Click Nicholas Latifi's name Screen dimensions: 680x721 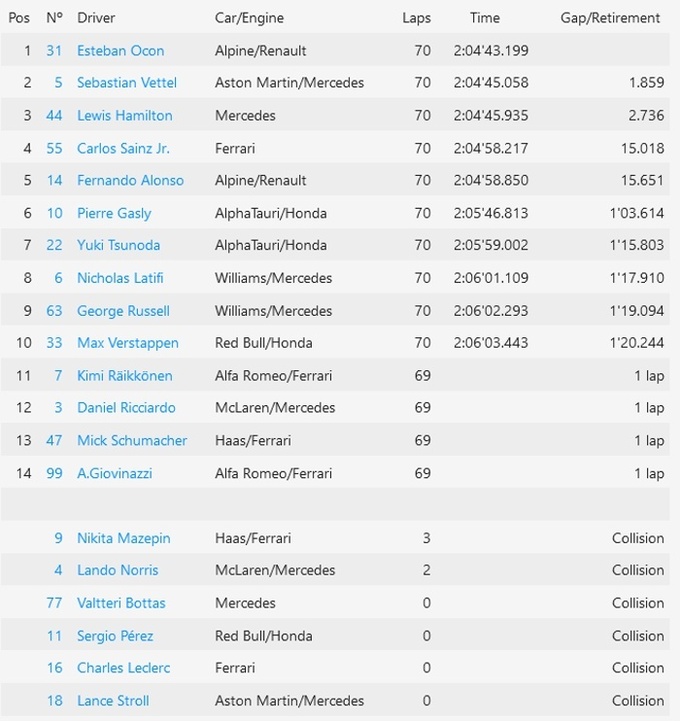120,278
